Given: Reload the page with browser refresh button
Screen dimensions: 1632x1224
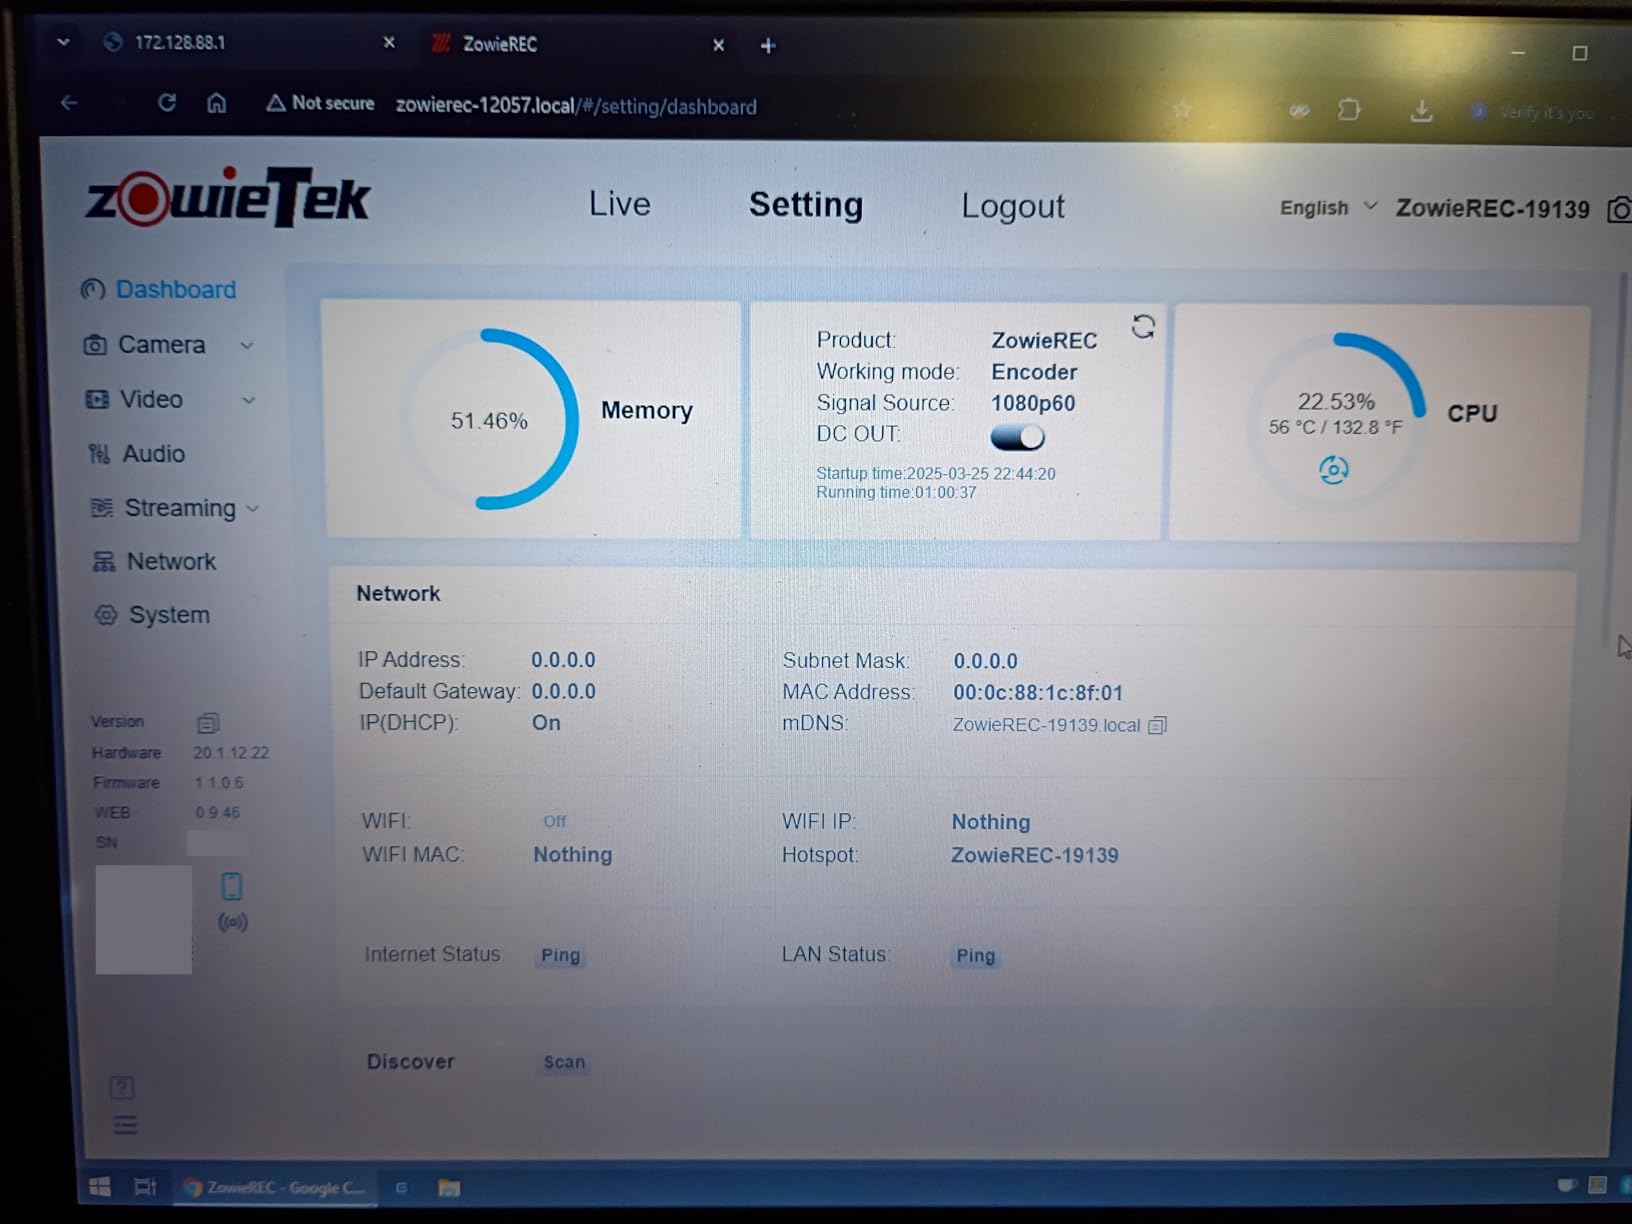Looking at the screenshot, I should [167, 103].
